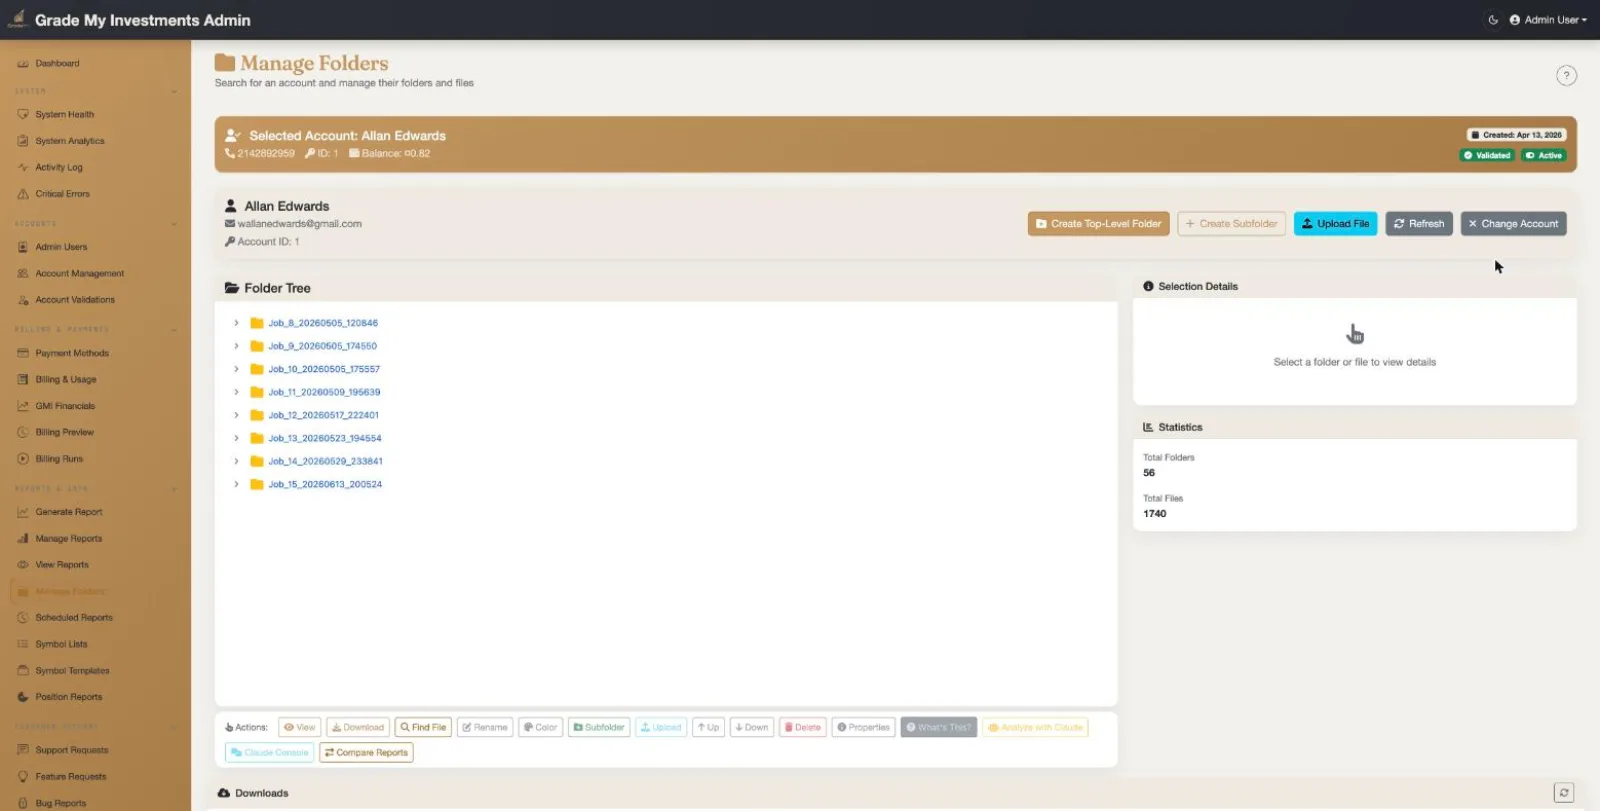Image resolution: width=1600 pixels, height=811 pixels.
Task: Click the Downloads refresh icon
Action: (1564, 793)
